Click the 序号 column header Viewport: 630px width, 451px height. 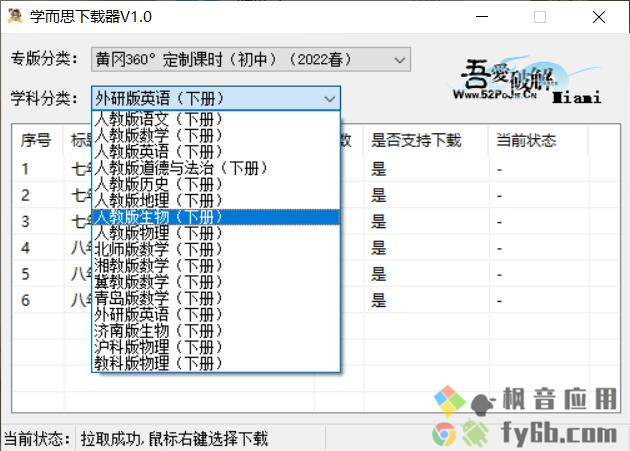pos(37,140)
